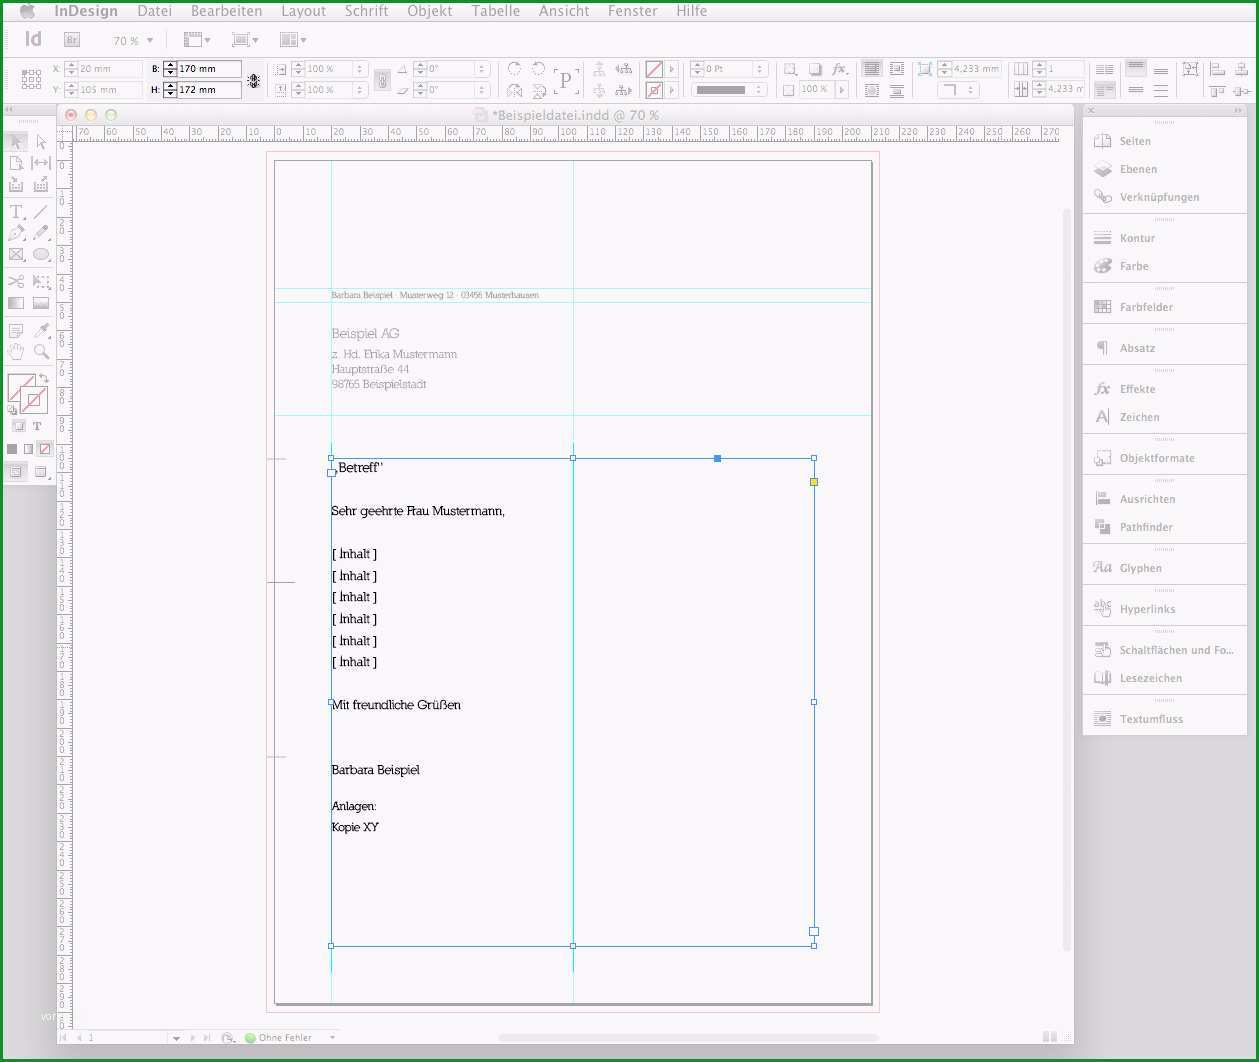Select the Note tool
The width and height of the screenshot is (1259, 1062).
(16, 331)
